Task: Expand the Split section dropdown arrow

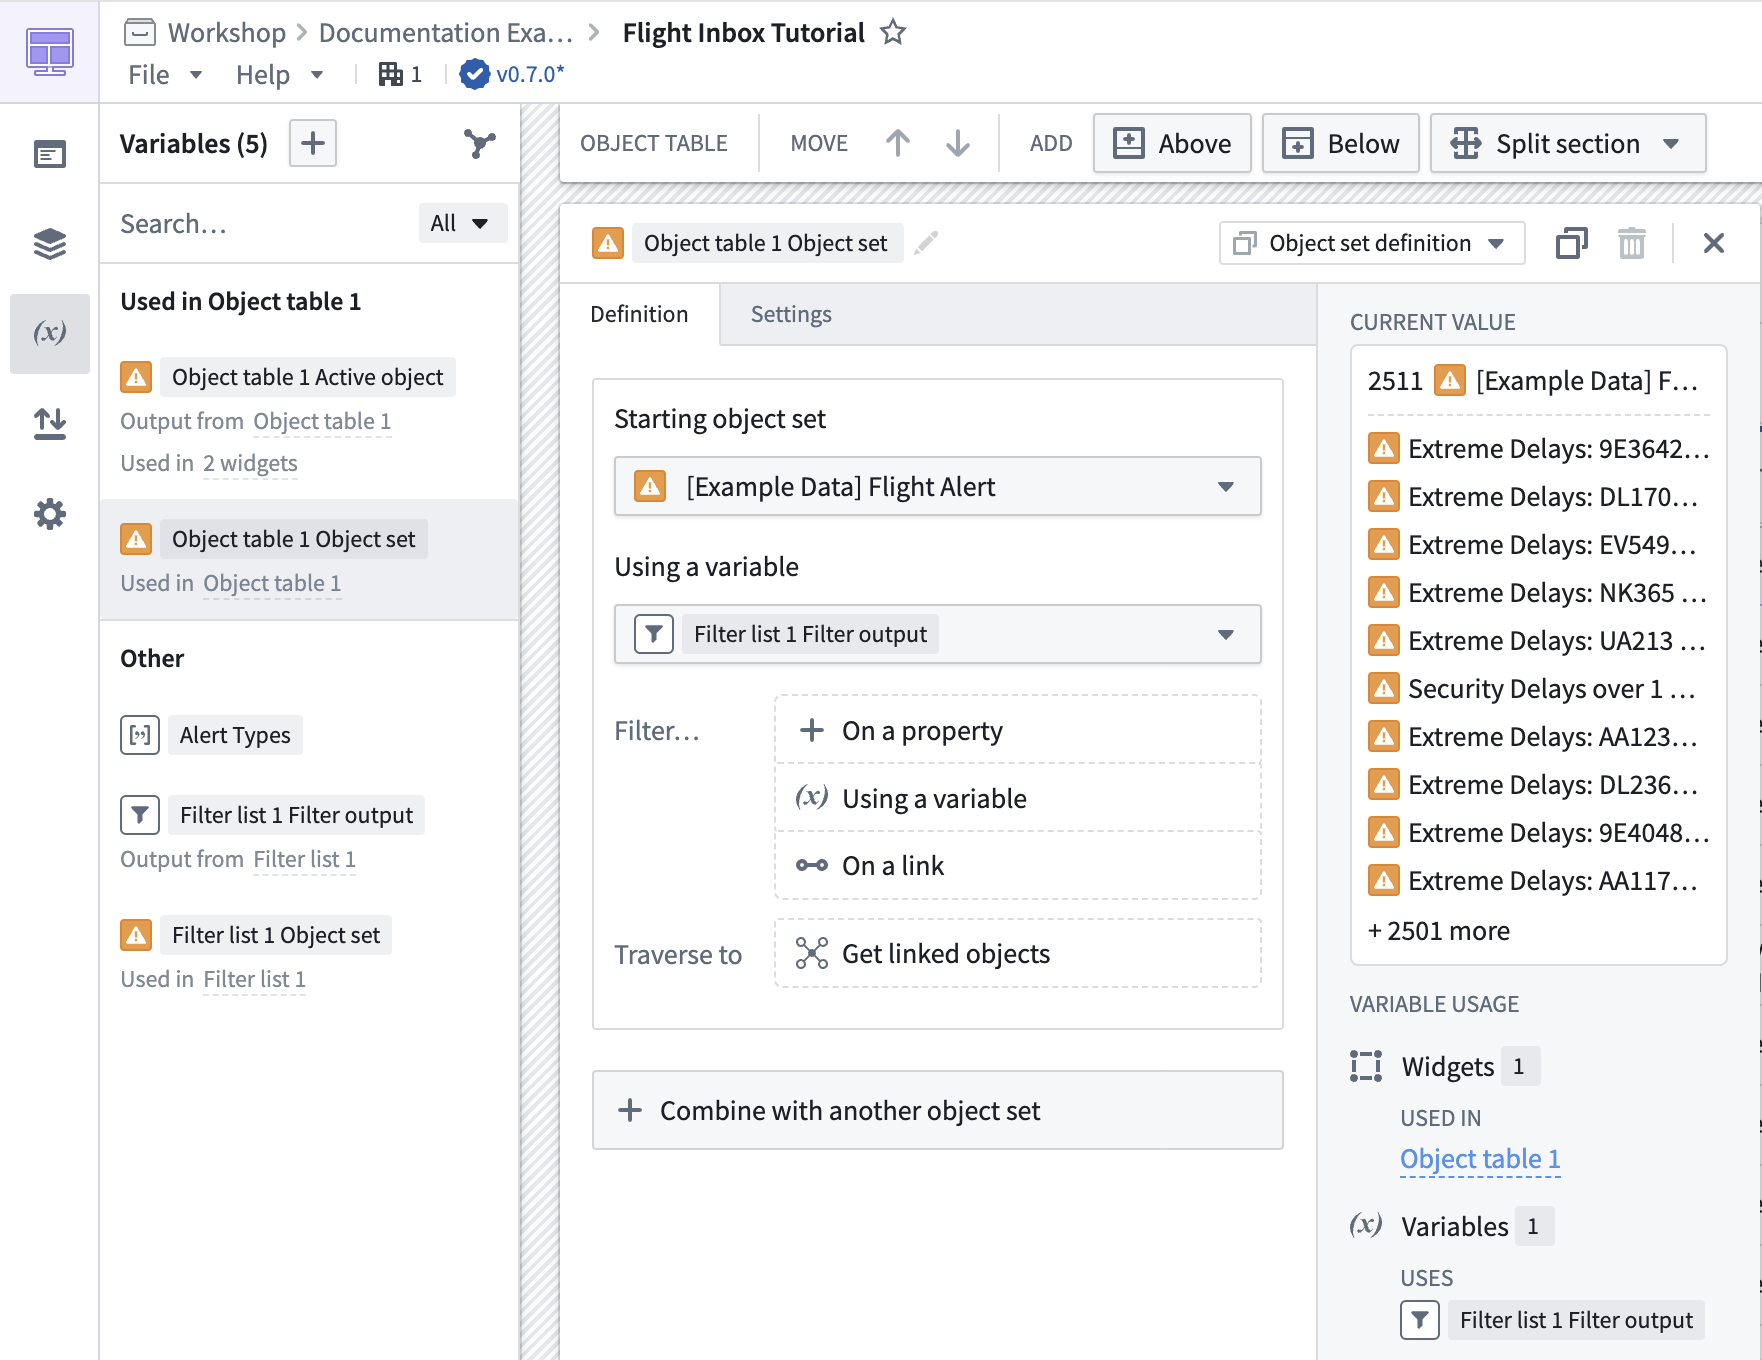Action: [1671, 143]
